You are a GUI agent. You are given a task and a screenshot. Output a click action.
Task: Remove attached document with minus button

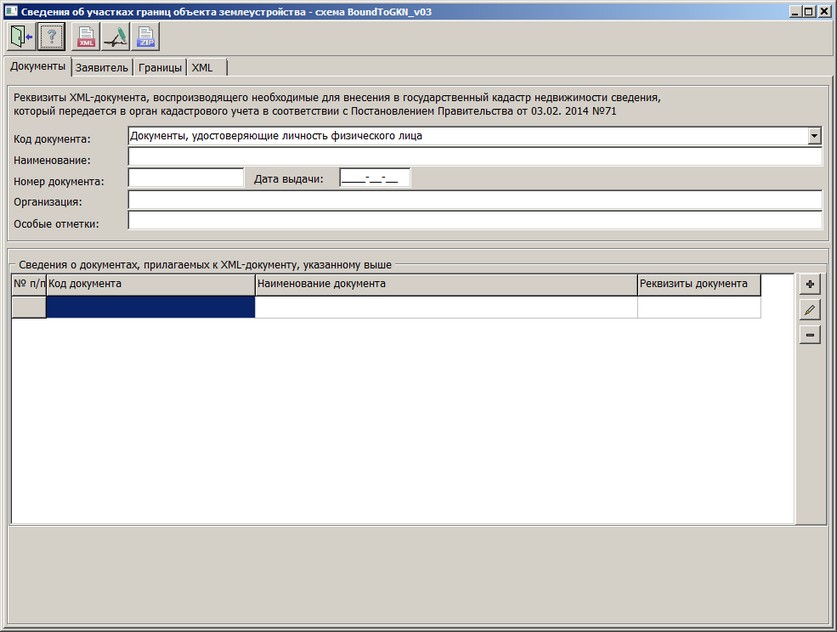[810, 335]
